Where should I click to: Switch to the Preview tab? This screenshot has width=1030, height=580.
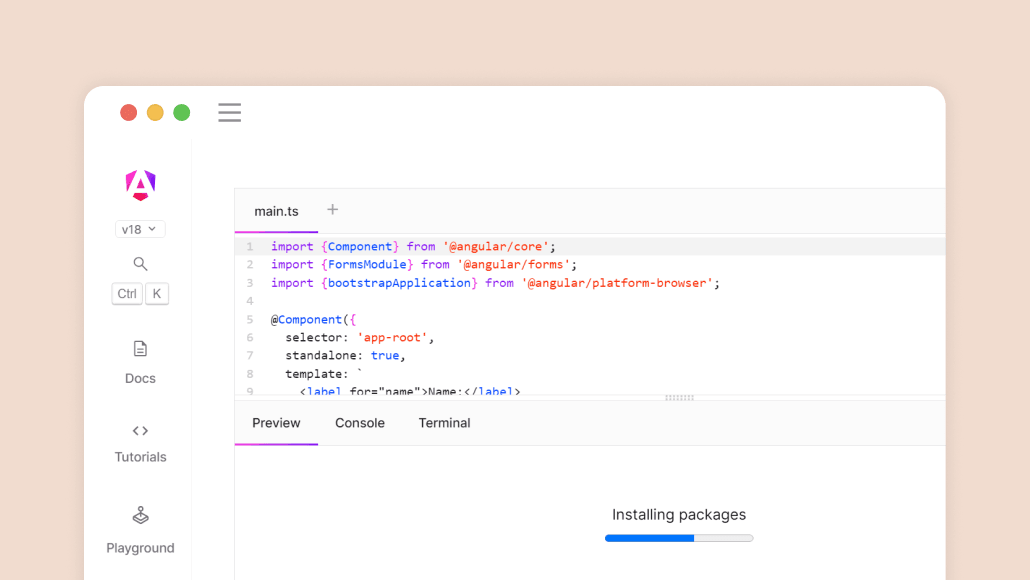[276, 423]
